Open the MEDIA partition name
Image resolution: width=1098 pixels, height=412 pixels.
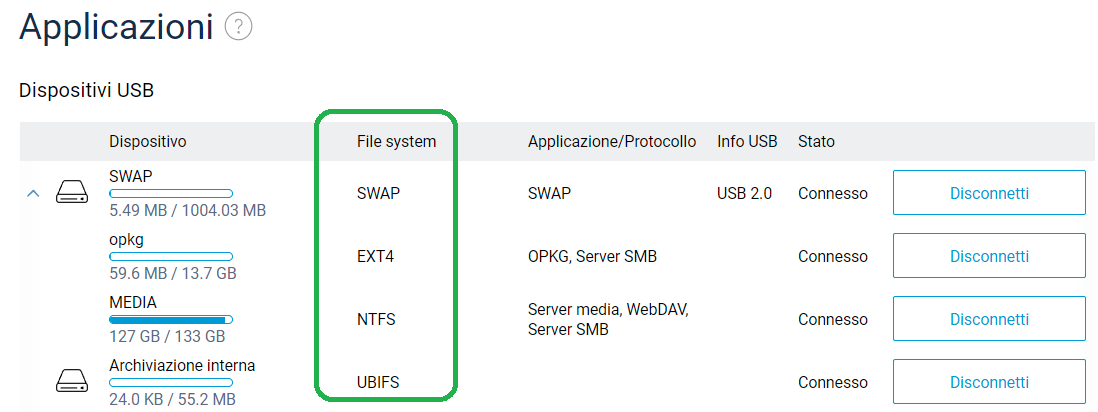pos(133,302)
